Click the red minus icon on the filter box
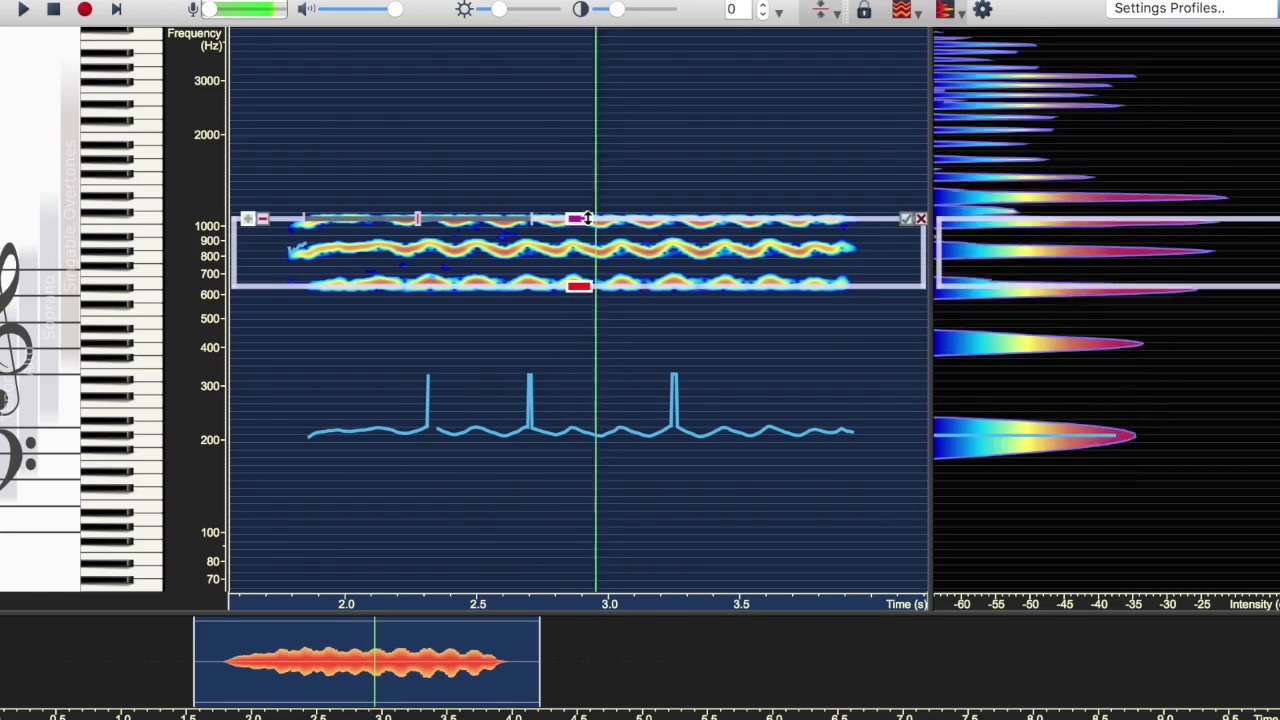 (263, 218)
